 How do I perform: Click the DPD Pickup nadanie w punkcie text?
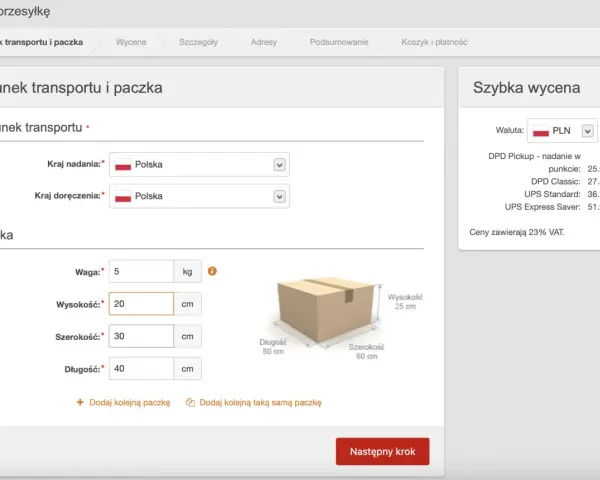[534, 162]
